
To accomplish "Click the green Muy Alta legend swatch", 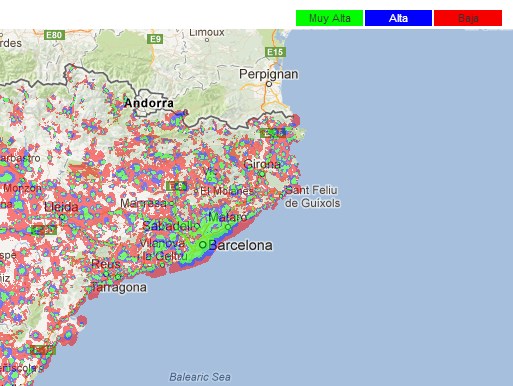I will pos(329,18).
